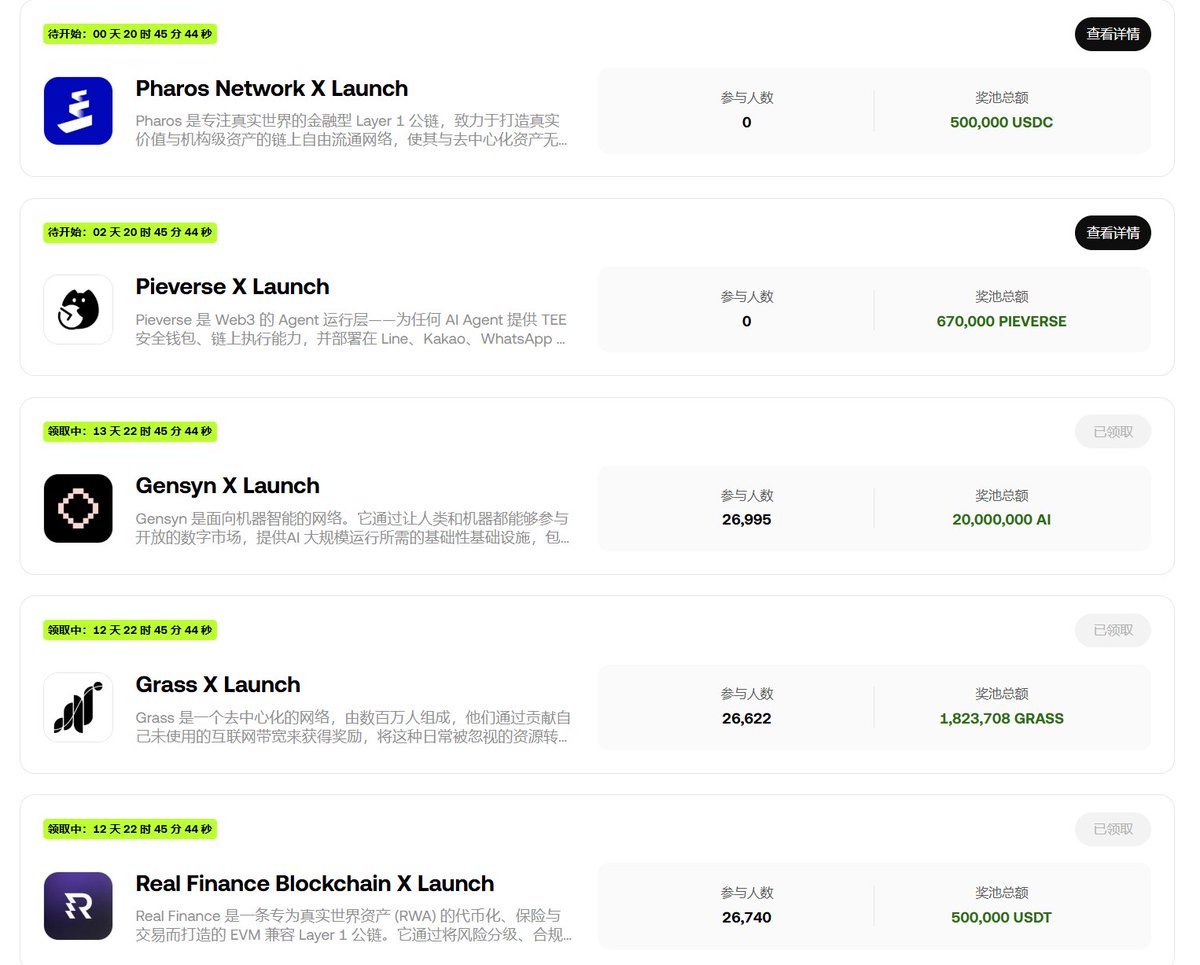Click the Gensyn description text paragraph

(353, 528)
